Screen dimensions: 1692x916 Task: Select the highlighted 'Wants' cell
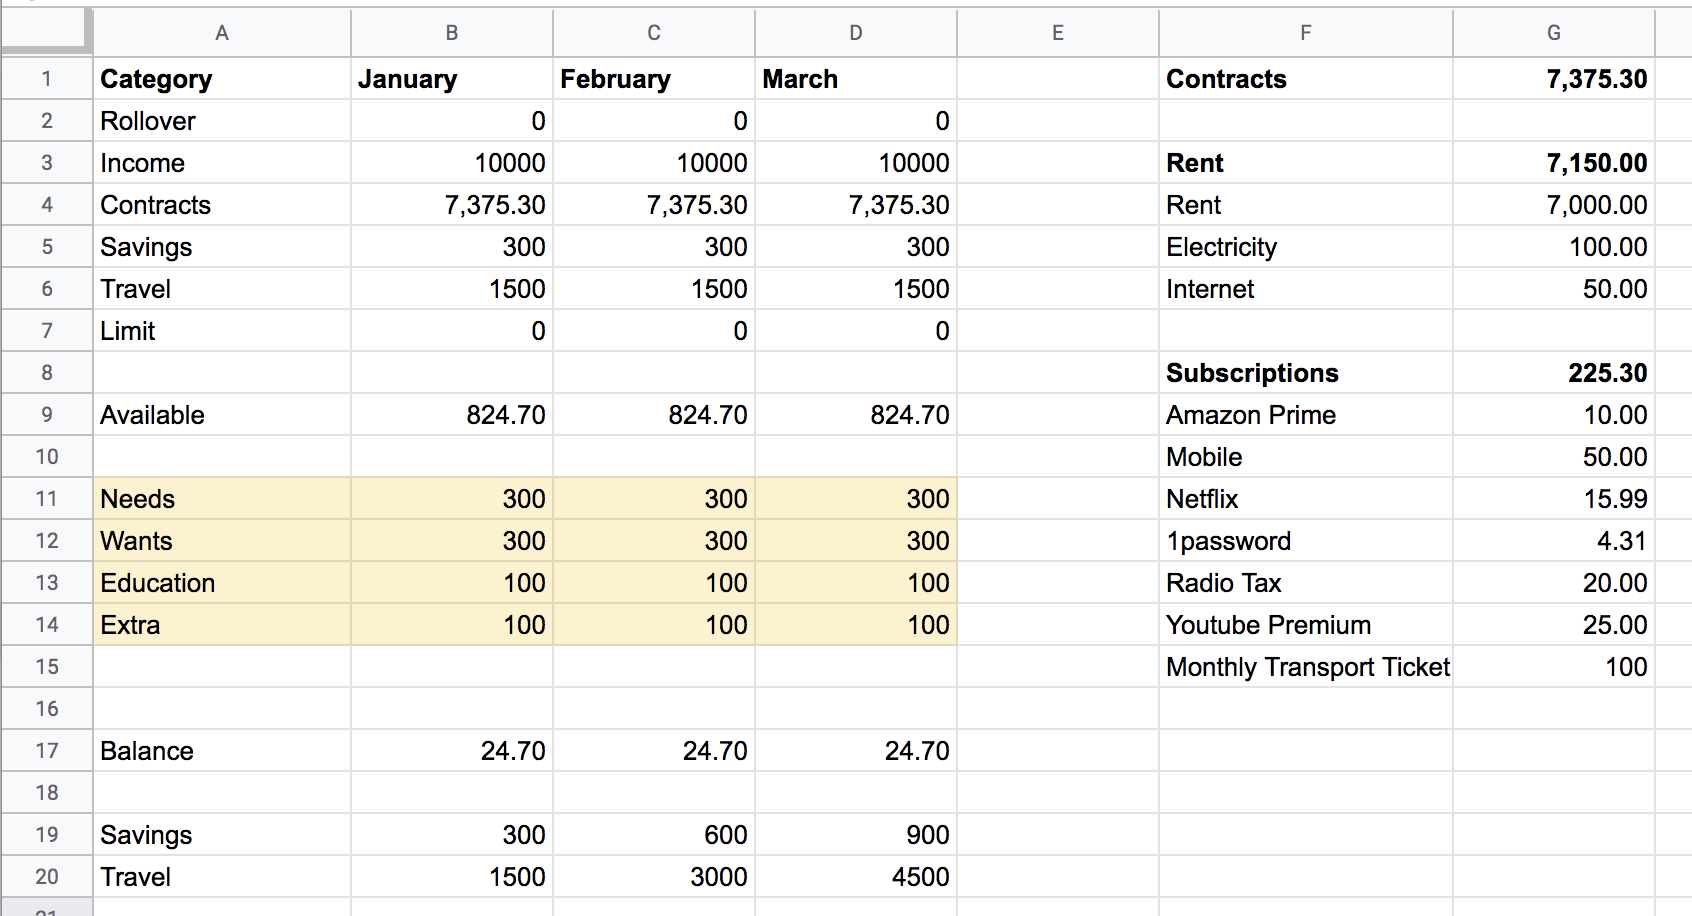222,541
